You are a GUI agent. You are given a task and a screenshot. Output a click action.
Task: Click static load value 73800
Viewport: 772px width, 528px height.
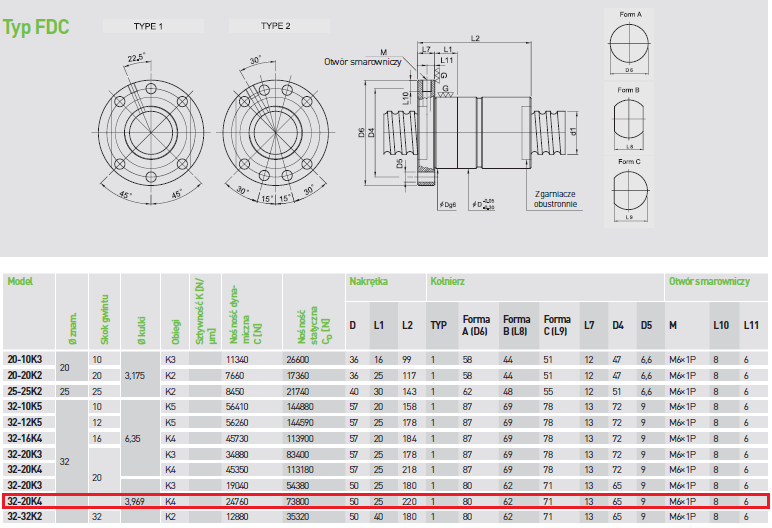(x=299, y=500)
